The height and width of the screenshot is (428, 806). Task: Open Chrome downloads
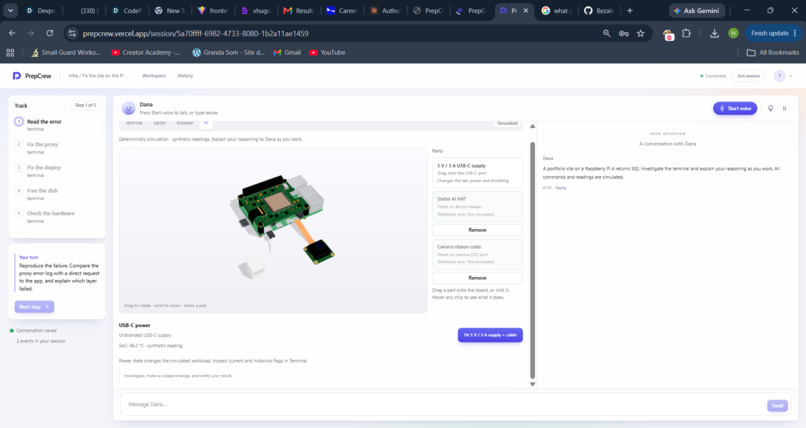(x=714, y=33)
